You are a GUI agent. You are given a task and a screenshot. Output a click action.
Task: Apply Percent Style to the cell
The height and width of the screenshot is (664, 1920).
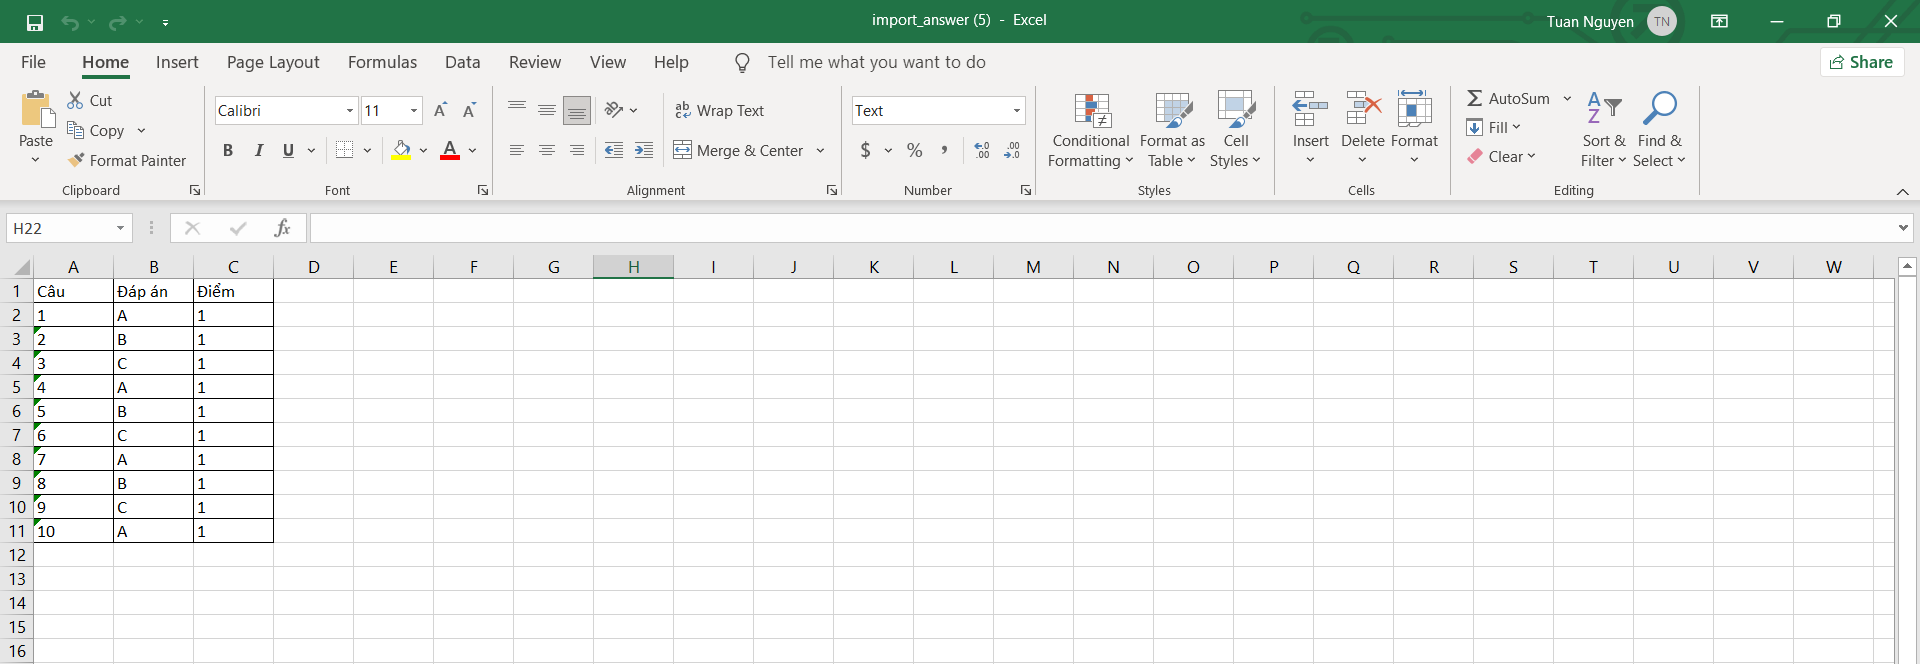914,150
